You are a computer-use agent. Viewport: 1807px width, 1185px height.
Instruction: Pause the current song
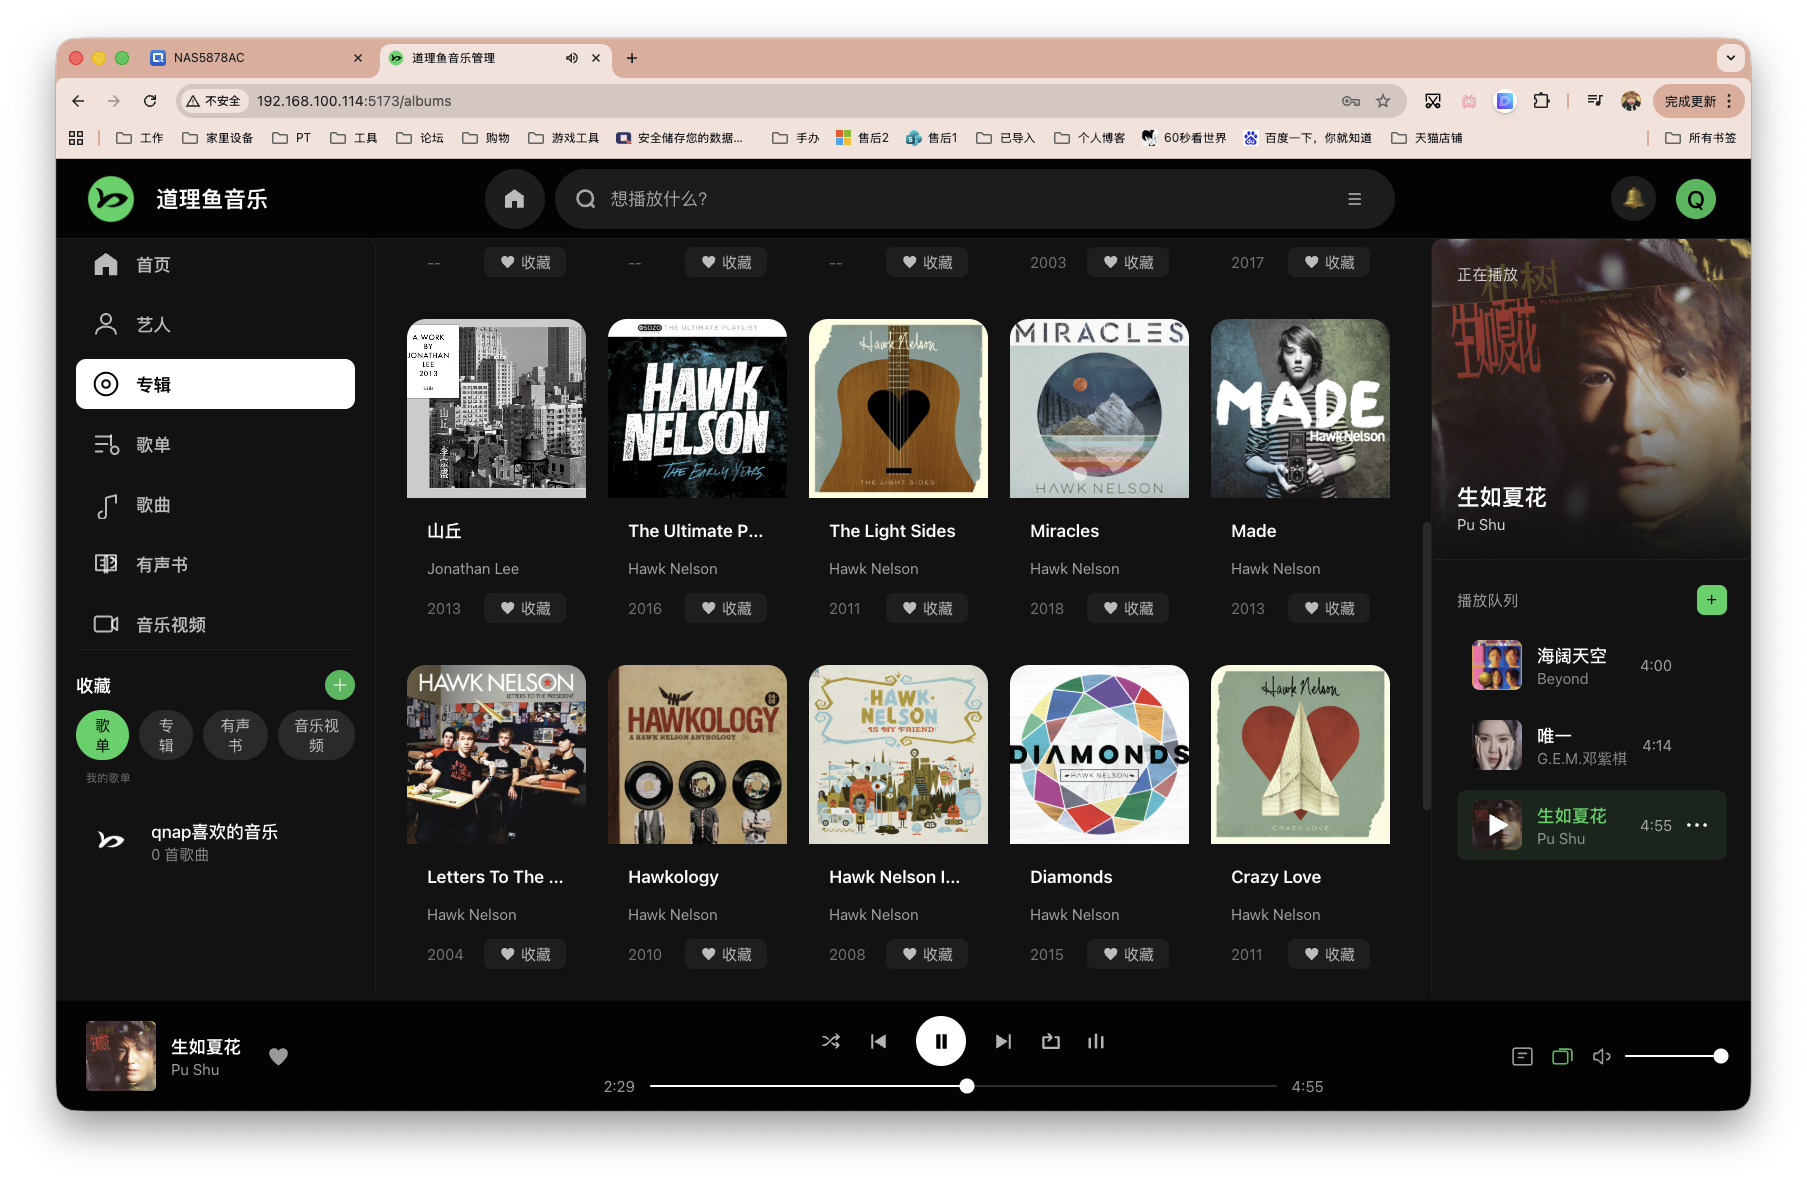coord(940,1041)
